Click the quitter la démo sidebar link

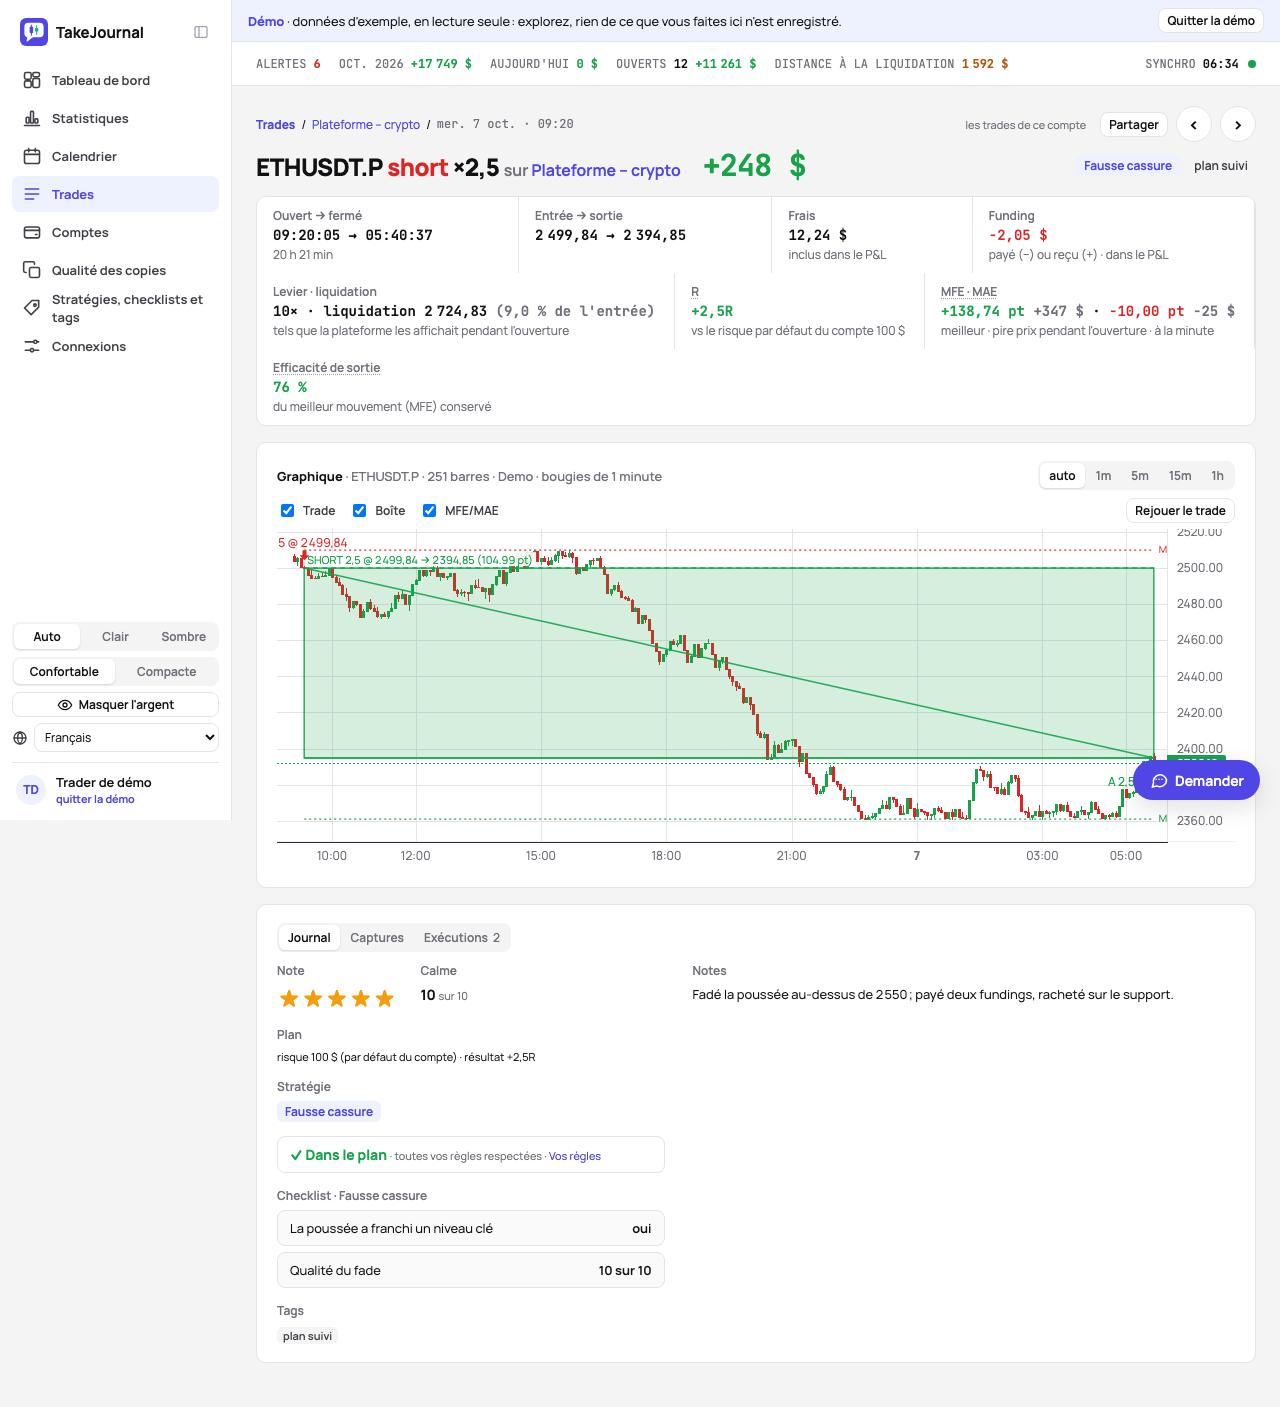click(95, 799)
